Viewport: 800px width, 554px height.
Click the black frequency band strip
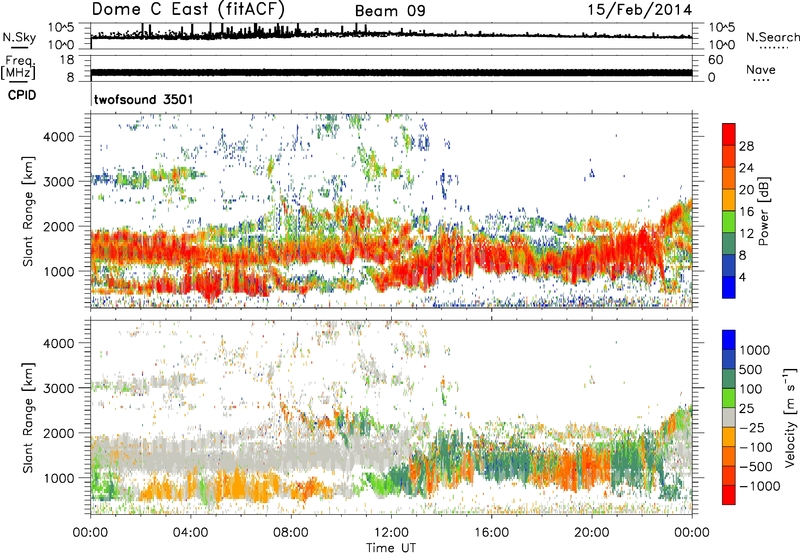click(x=391, y=72)
